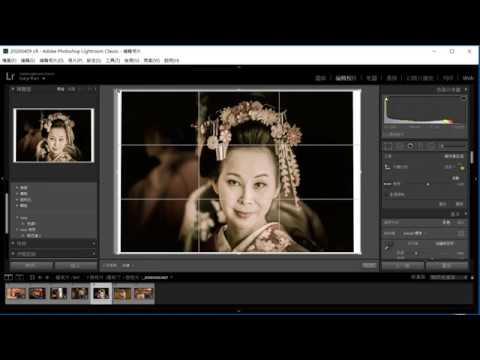This screenshot has height=360, width=480.
Task: Click Close in the crop tool panel
Action: (x=459, y=204)
